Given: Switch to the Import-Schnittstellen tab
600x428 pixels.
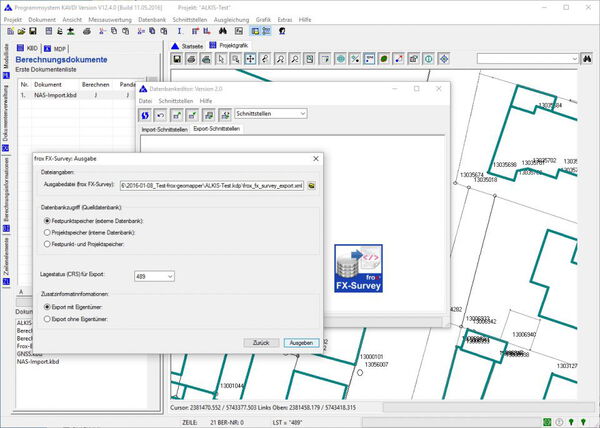Looking at the screenshot, I should [164, 129].
